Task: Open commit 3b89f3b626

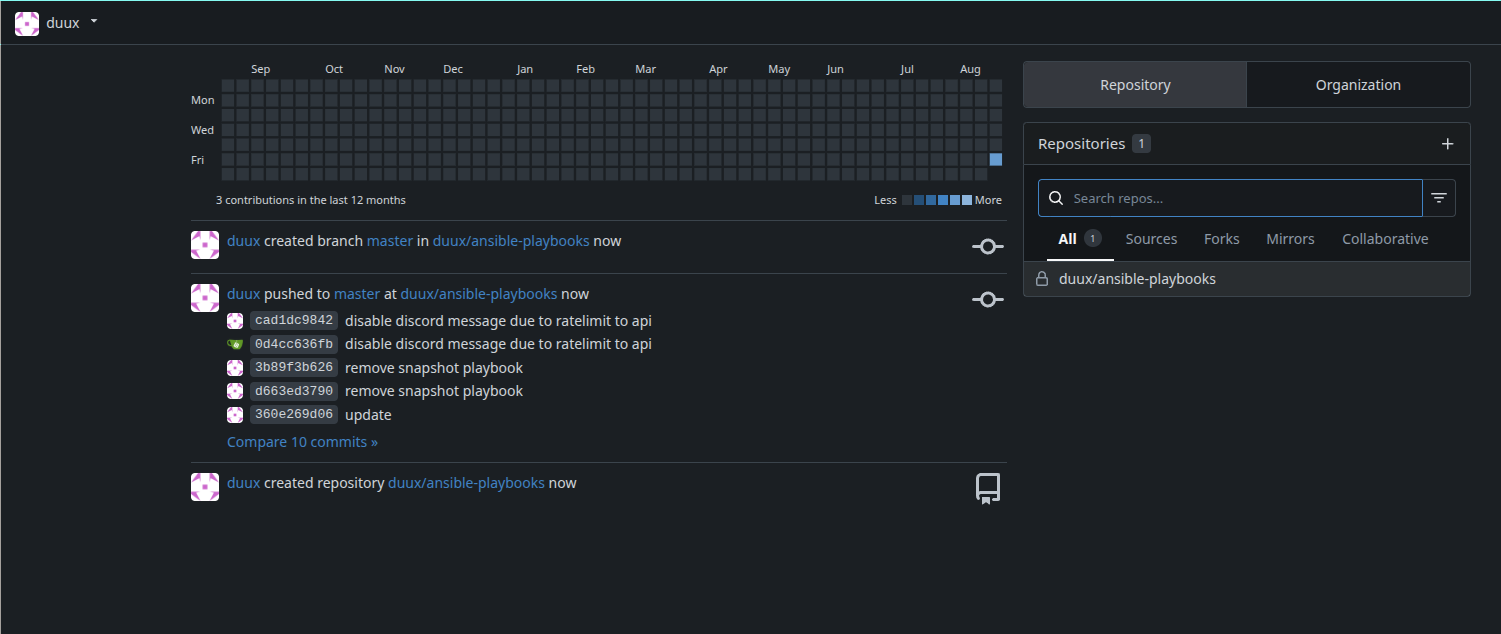Action: pyautogui.click(x=294, y=367)
